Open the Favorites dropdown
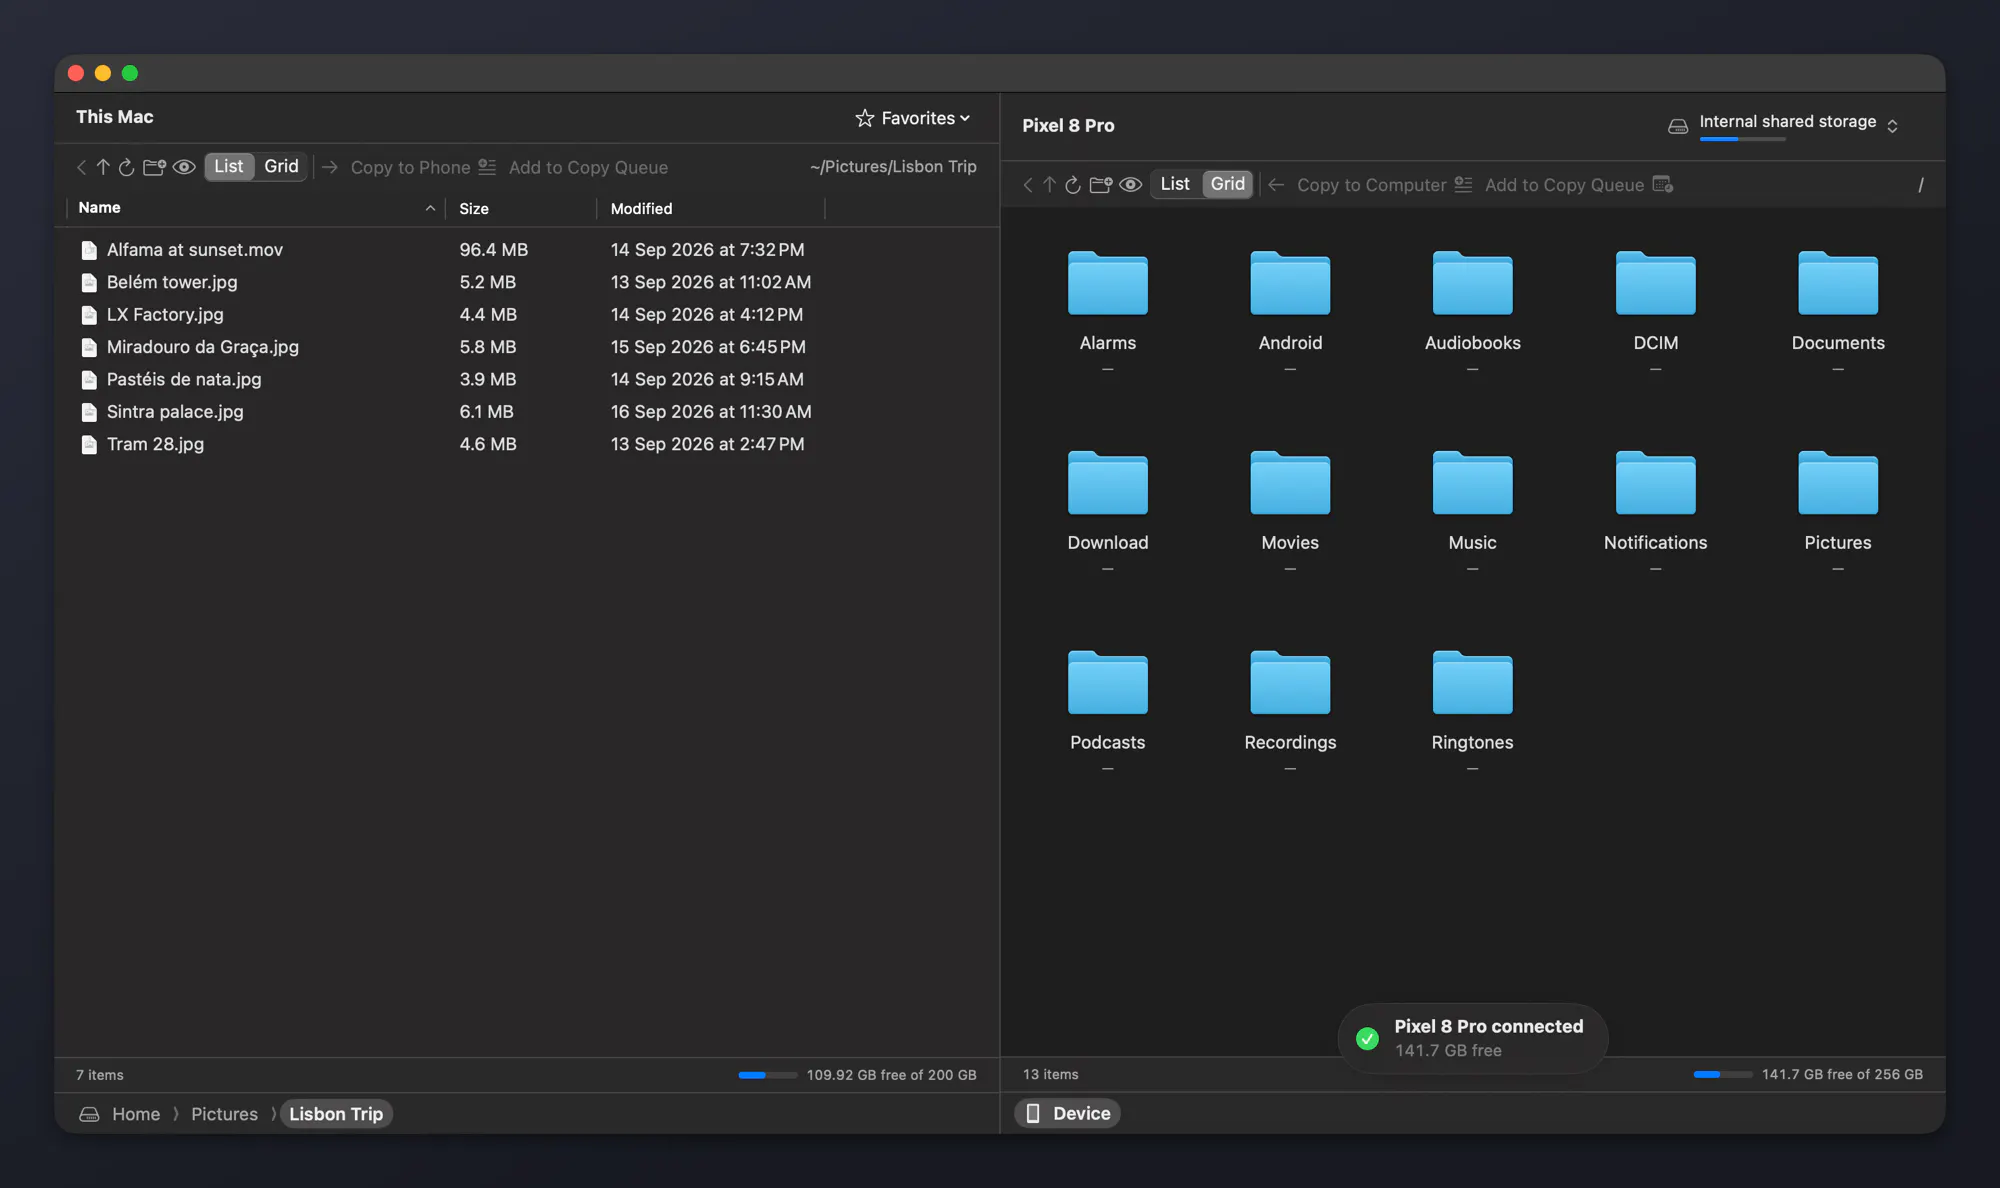2000x1188 pixels. tap(913, 118)
